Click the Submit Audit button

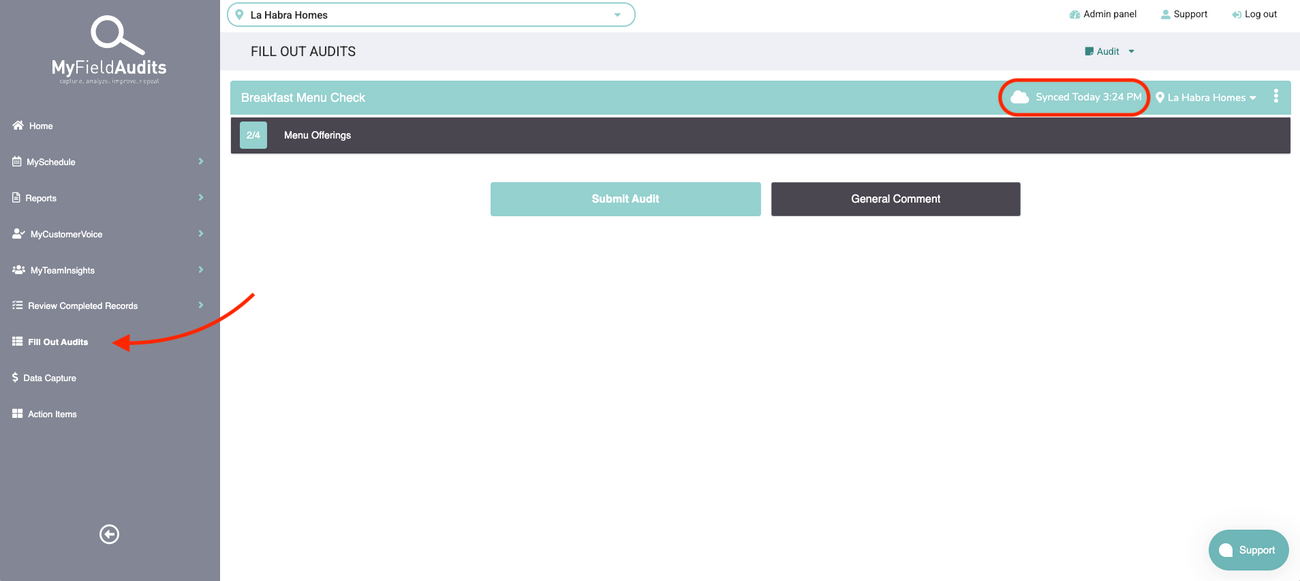[625, 199]
